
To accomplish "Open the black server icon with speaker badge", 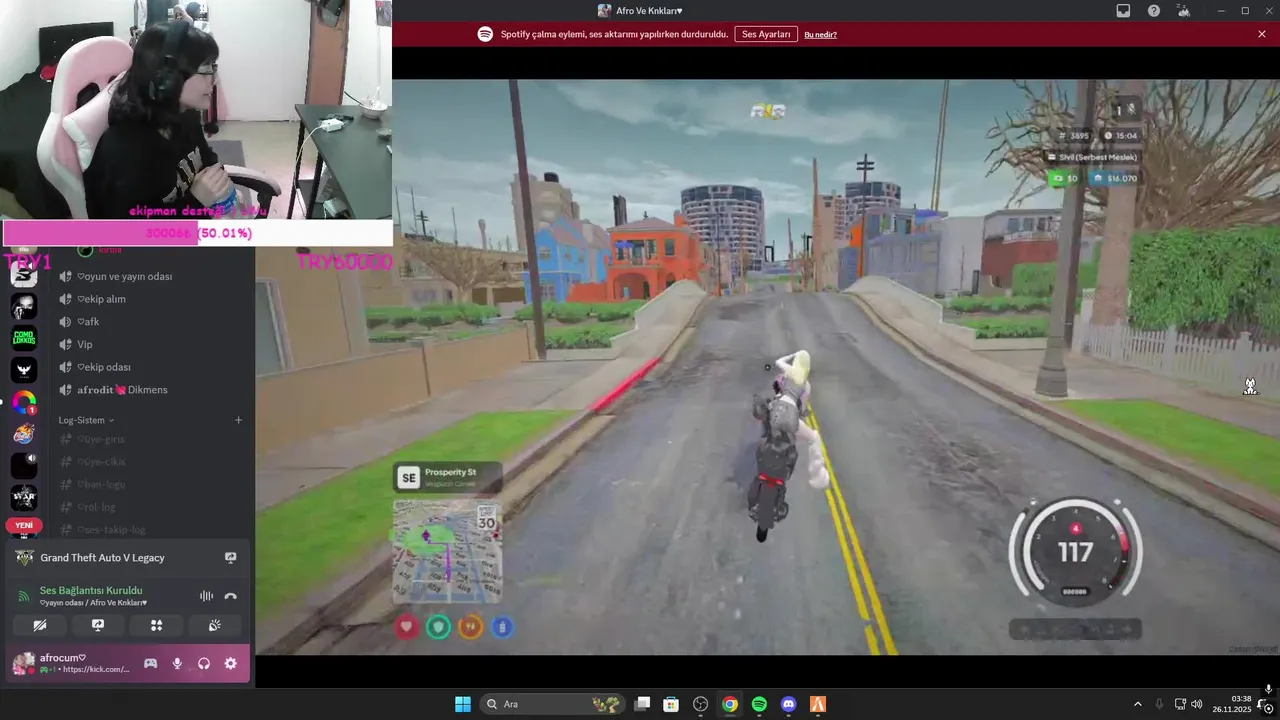I will coord(24,465).
